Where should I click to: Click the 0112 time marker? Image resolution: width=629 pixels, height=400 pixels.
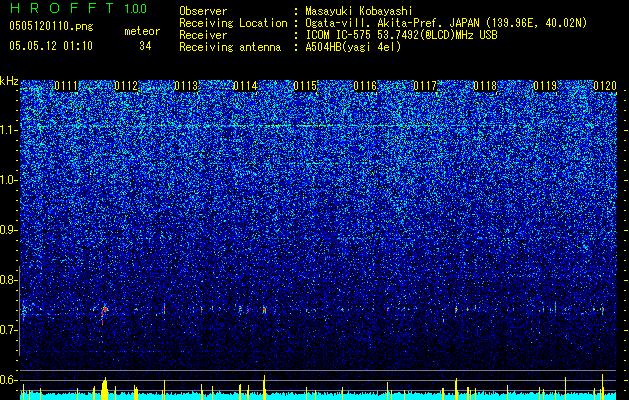[x=126, y=86]
